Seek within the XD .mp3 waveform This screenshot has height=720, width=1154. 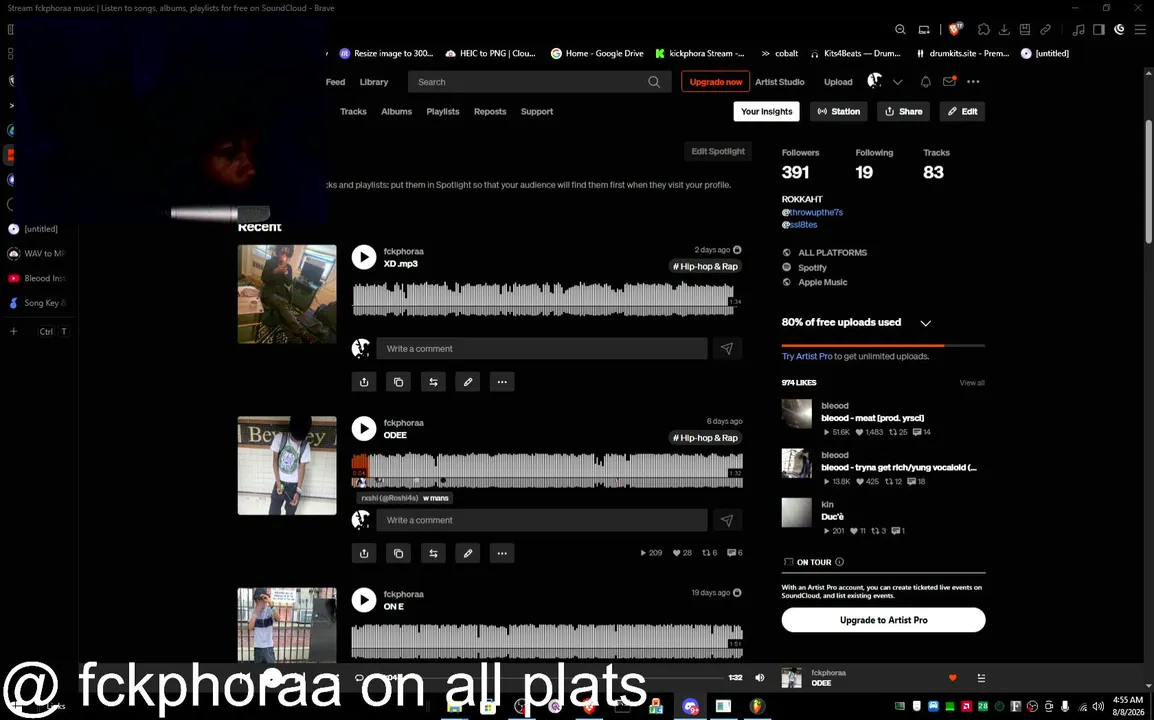coord(546,299)
